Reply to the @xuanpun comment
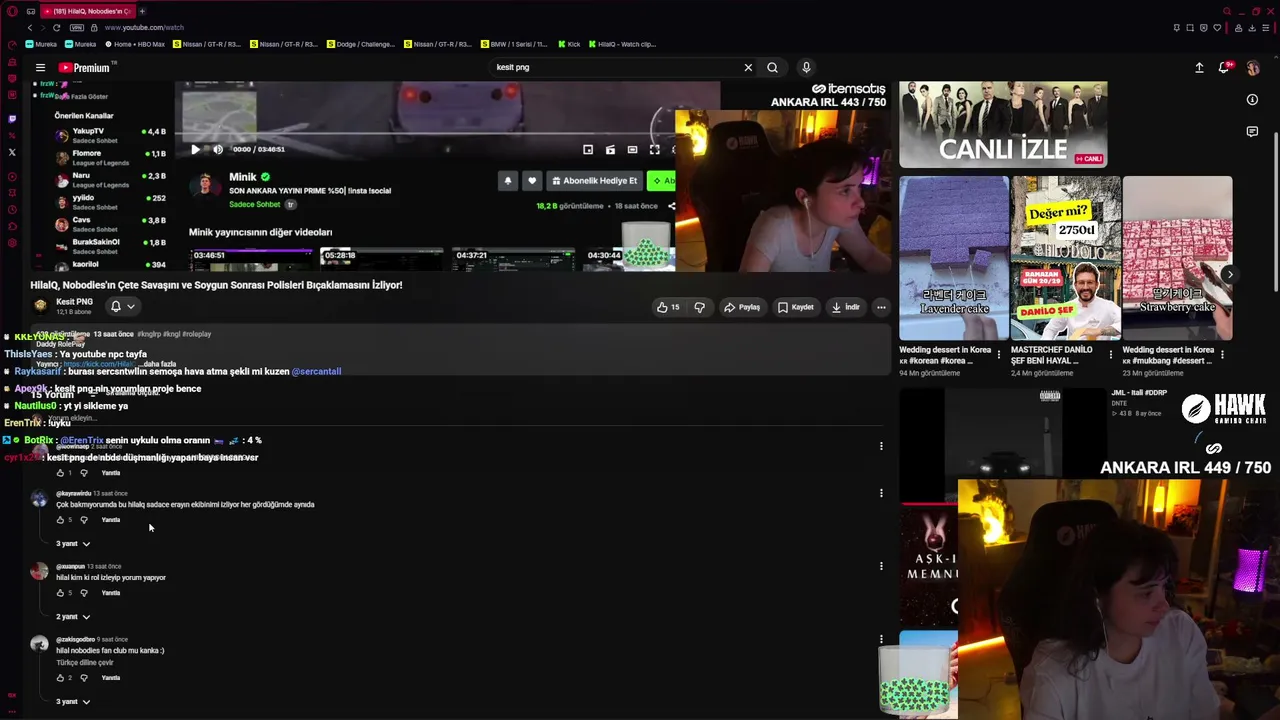The height and width of the screenshot is (720, 1280). click(x=111, y=593)
